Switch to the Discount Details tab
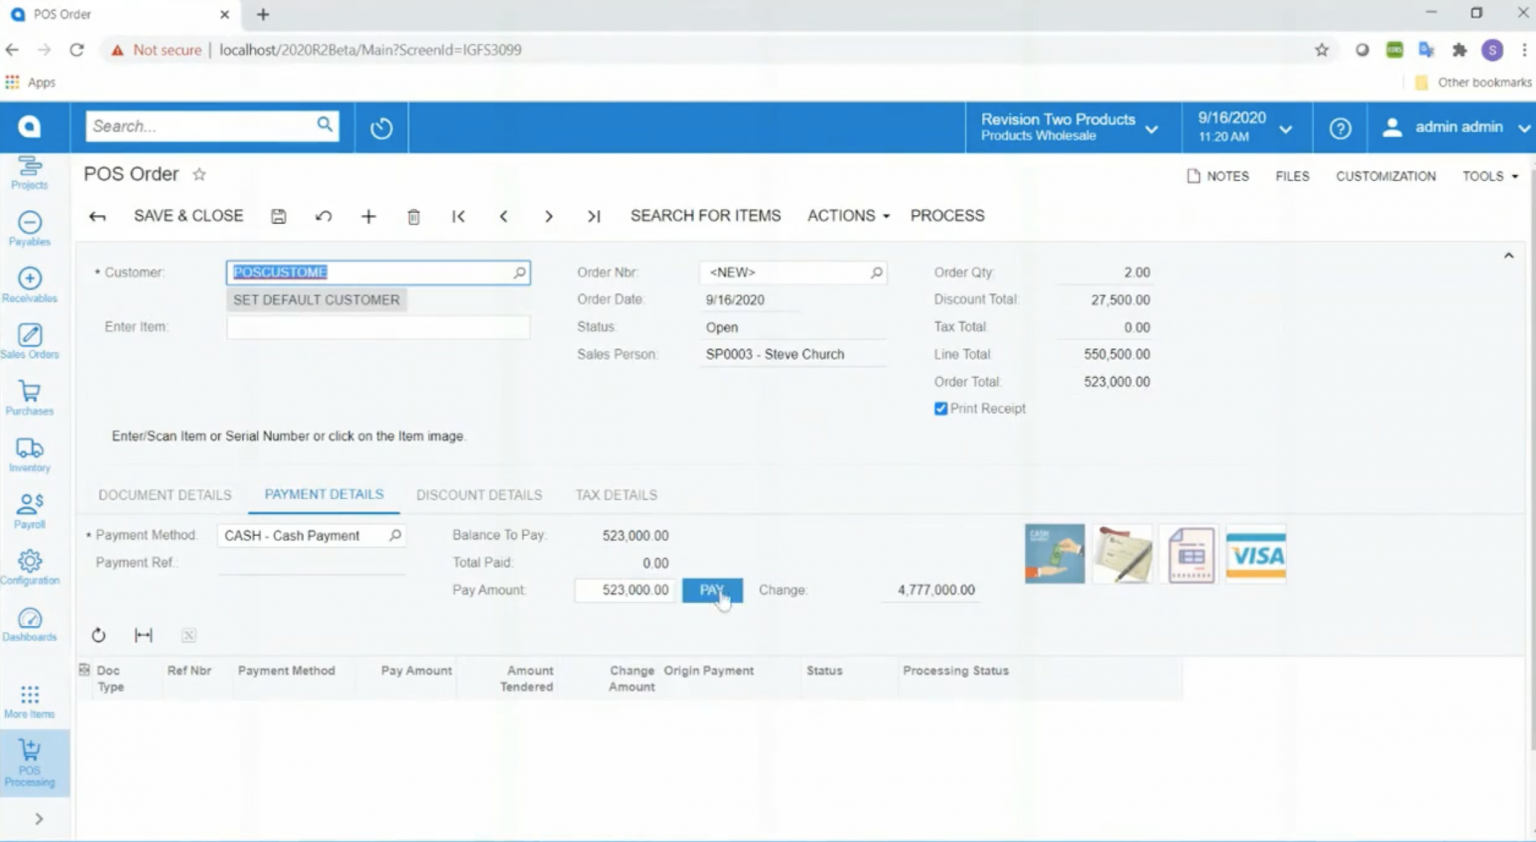This screenshot has width=1536, height=842. pos(480,494)
